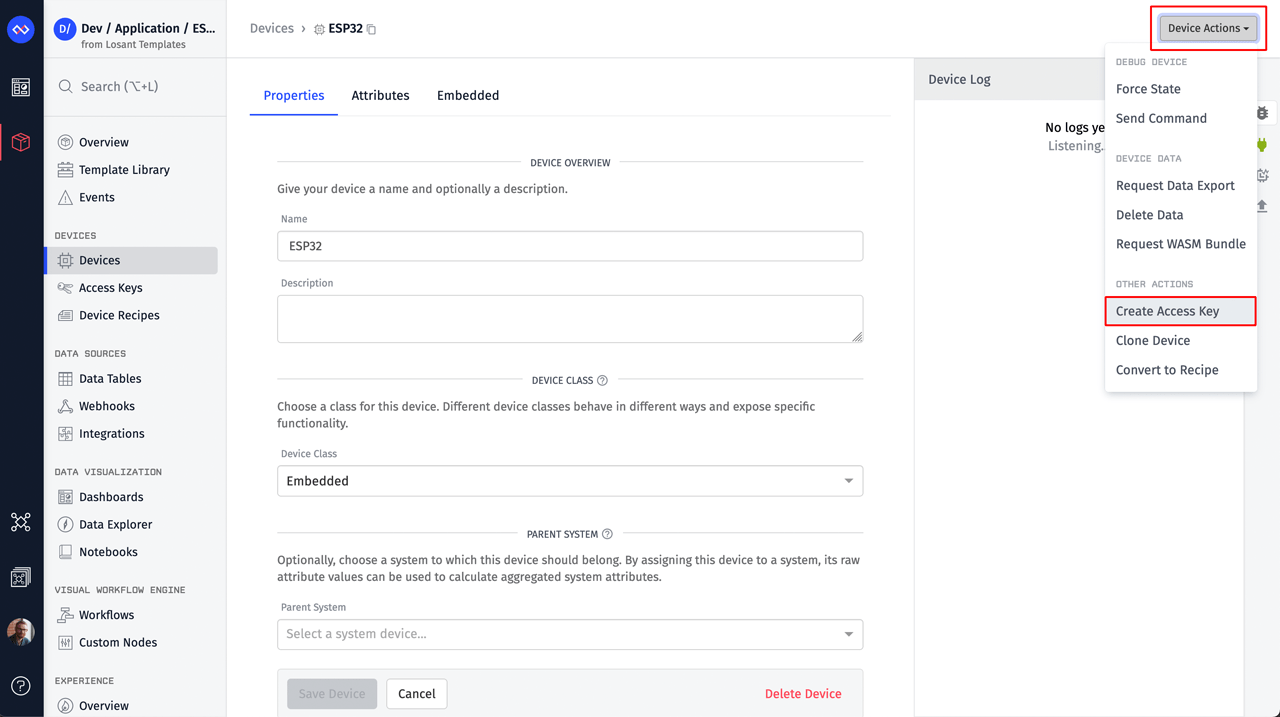The height and width of the screenshot is (717, 1280).
Task: Click the Data Tables grid icon
Action: [65, 379]
